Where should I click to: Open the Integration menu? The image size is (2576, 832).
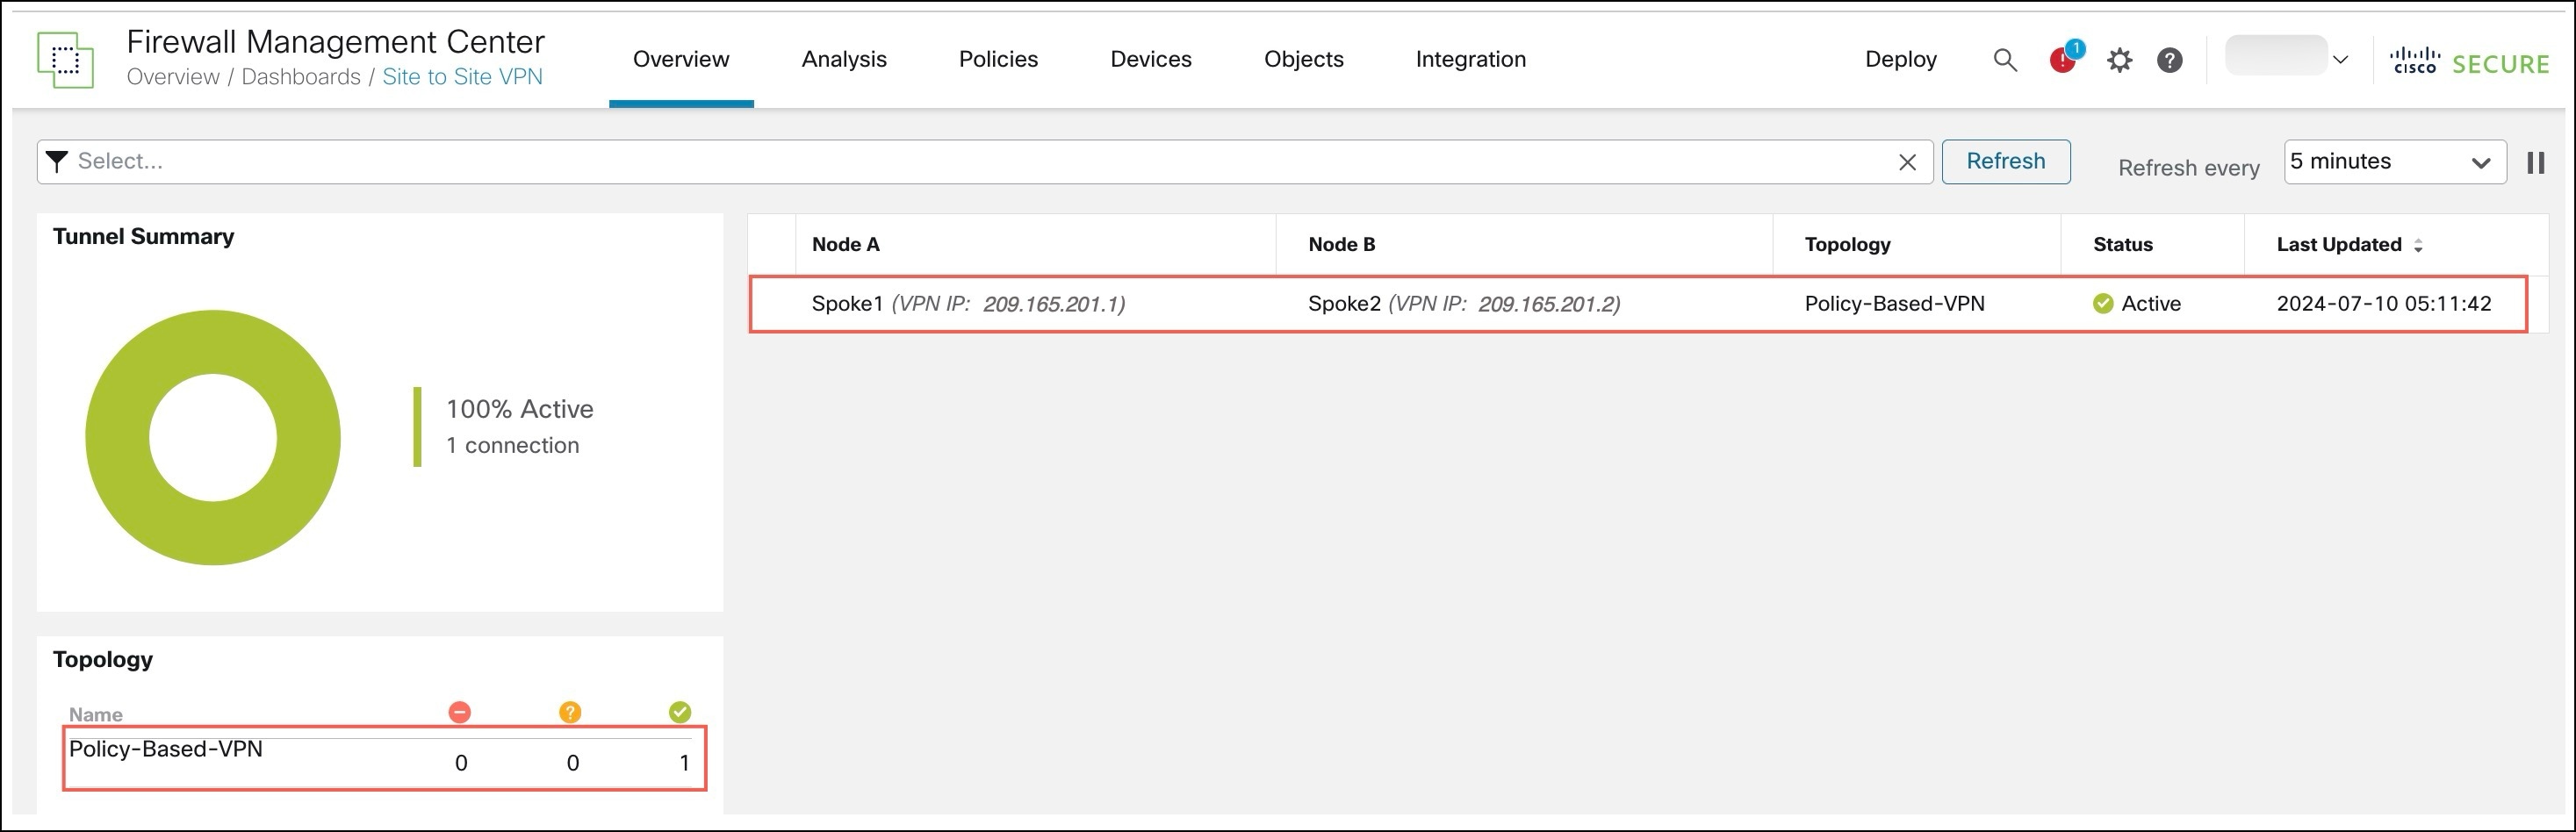(1470, 59)
